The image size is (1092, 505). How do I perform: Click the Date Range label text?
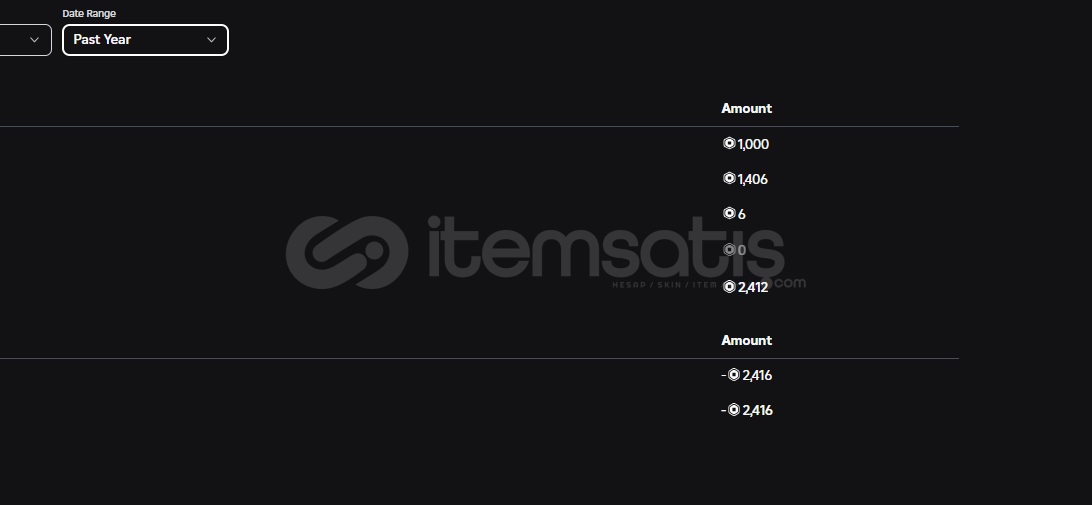(89, 13)
